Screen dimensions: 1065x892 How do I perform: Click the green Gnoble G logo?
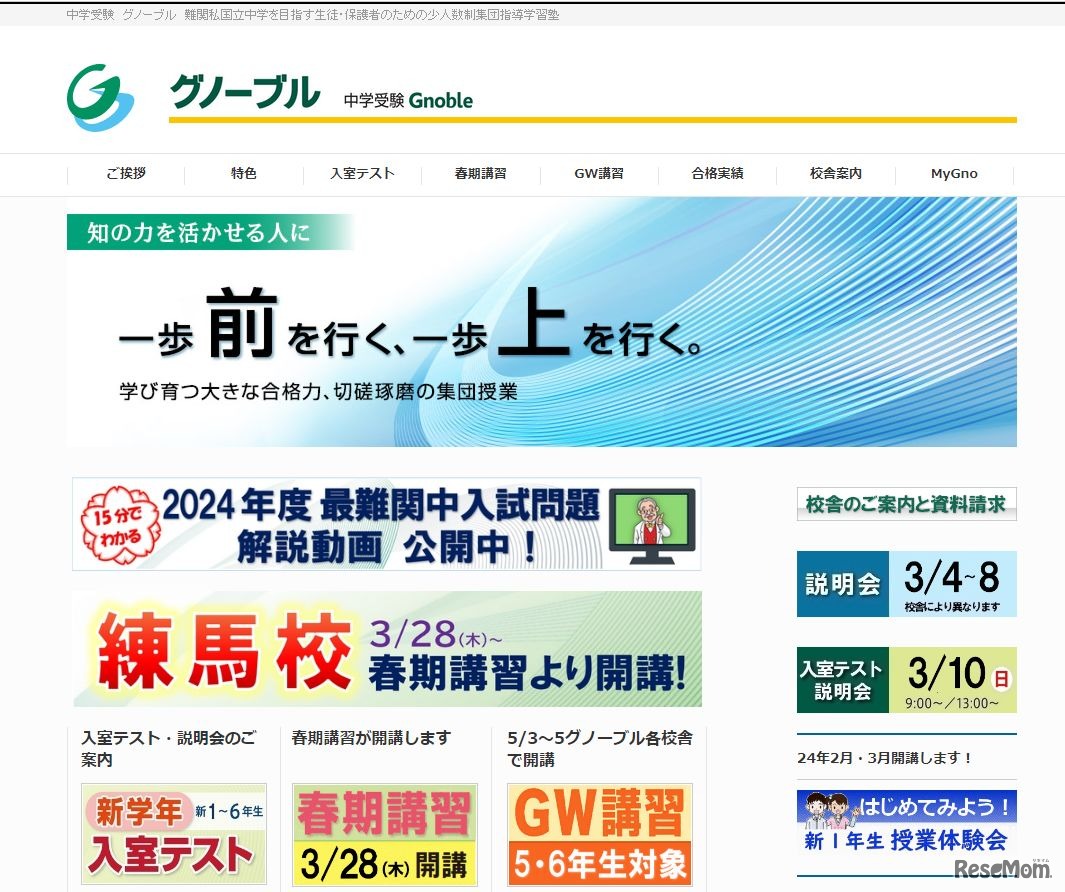[x=101, y=96]
